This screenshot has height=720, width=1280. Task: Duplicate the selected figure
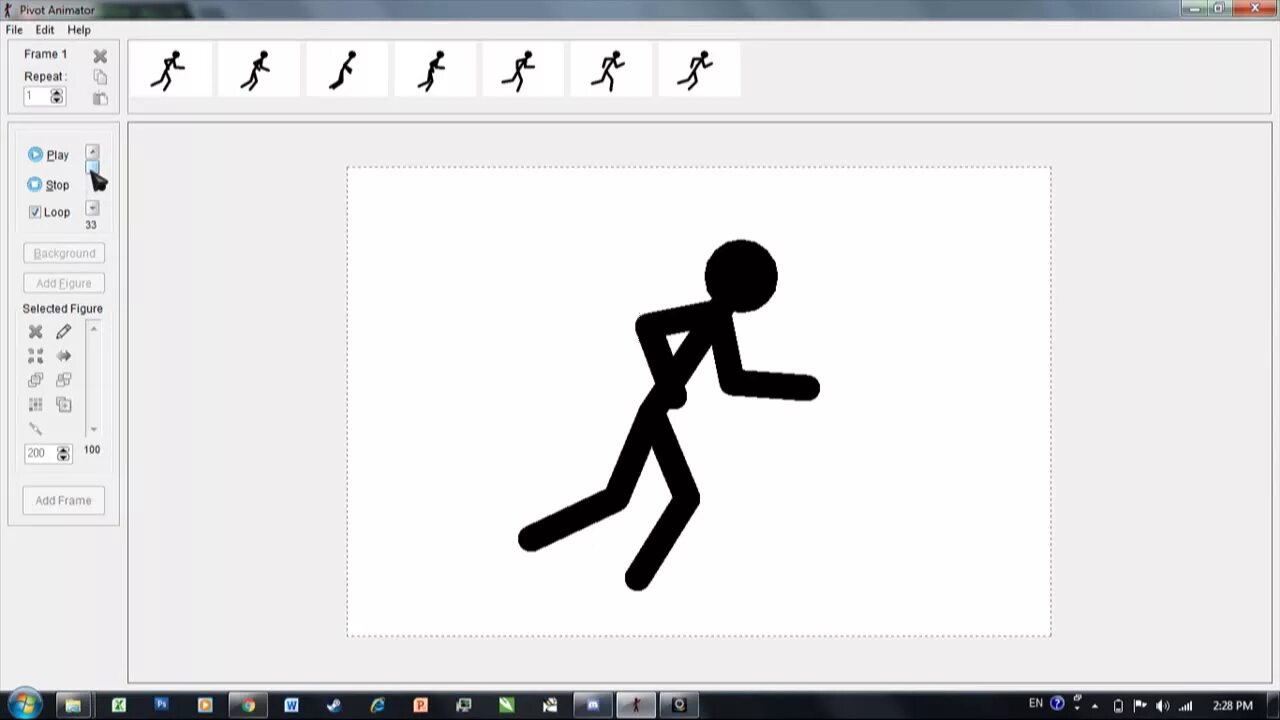pos(63,404)
